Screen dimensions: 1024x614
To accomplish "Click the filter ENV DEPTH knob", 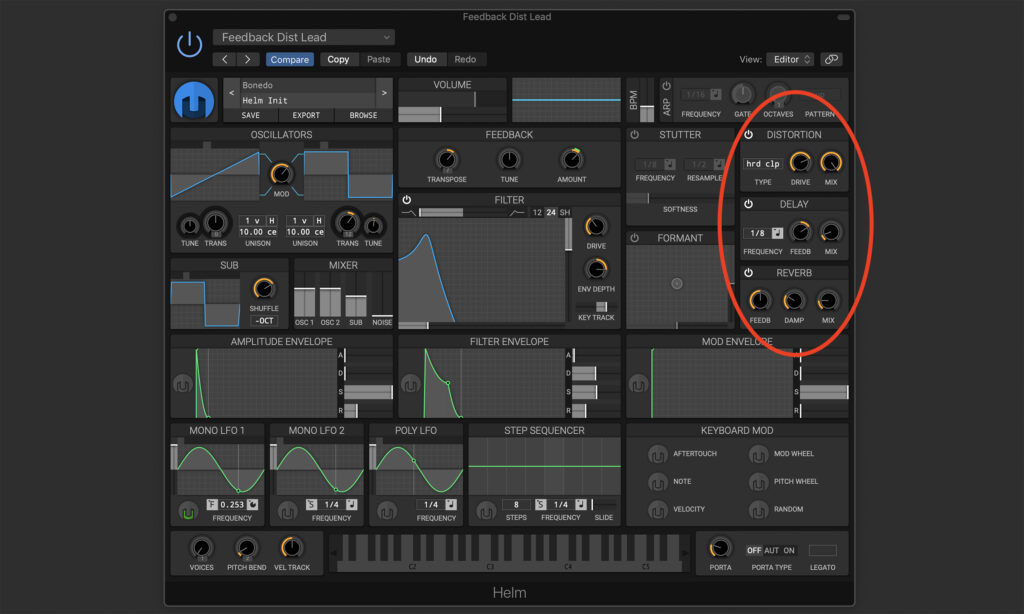I will [x=596, y=269].
